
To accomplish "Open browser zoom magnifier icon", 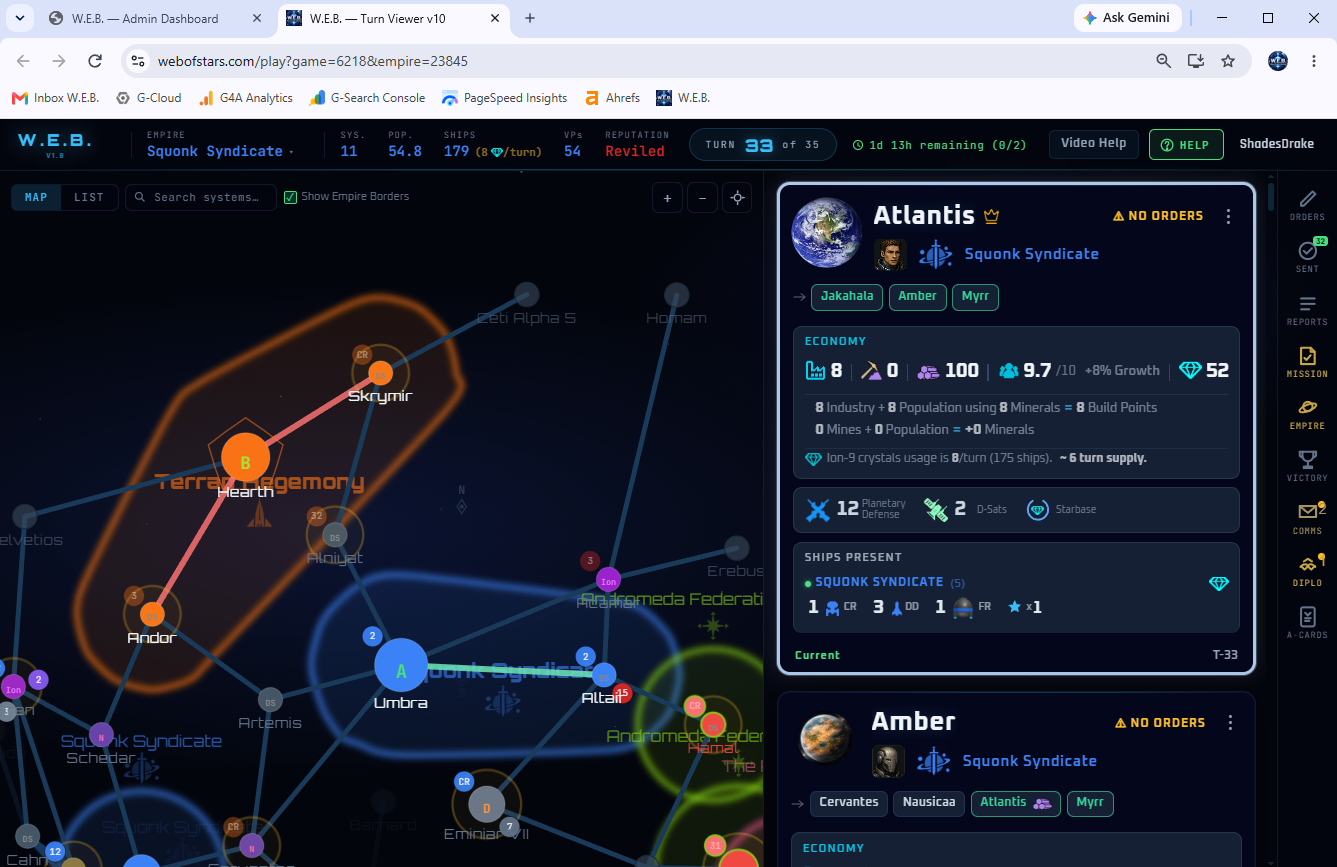I will tap(1163, 61).
